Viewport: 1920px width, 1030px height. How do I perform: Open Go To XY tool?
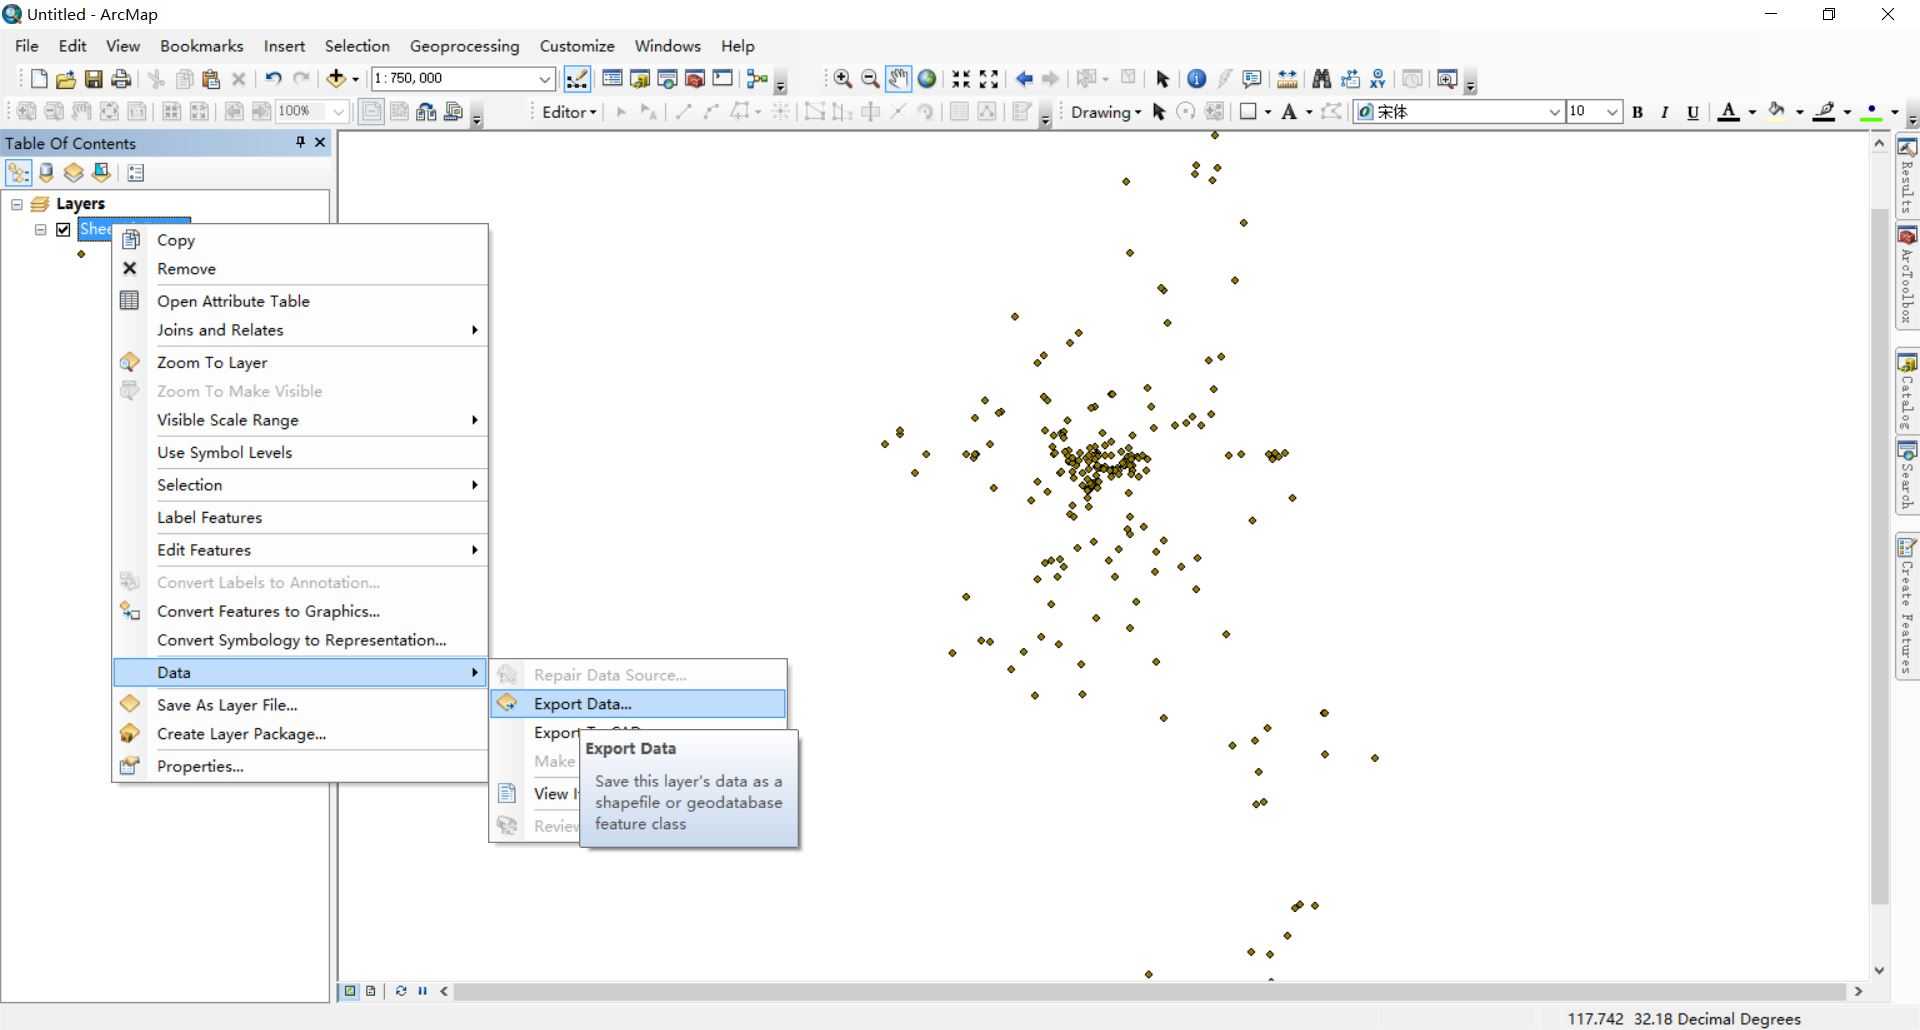click(1378, 79)
